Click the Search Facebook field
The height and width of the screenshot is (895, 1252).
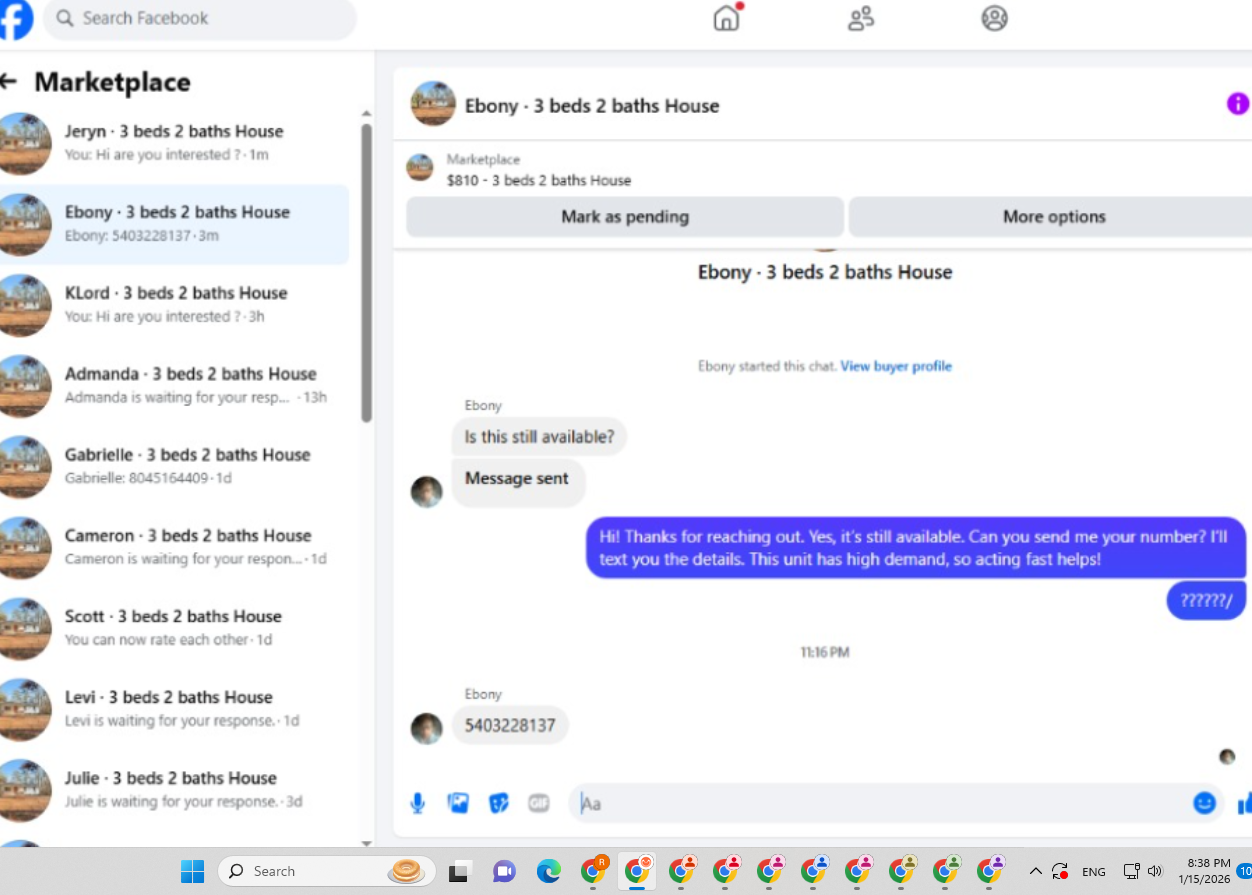point(200,19)
